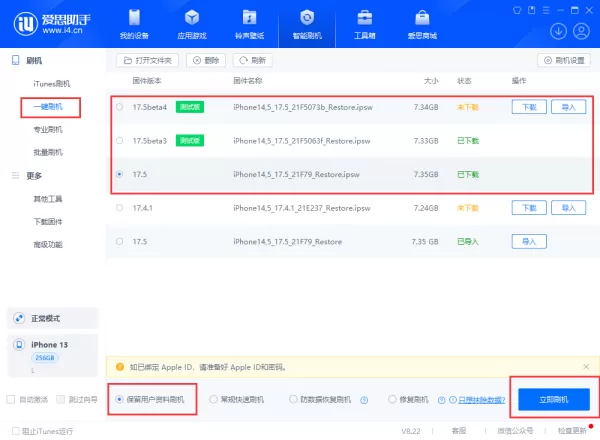Screen dimensions: 600x440
Task: Import firmware on the 17.5beta4 row
Action: point(569,107)
